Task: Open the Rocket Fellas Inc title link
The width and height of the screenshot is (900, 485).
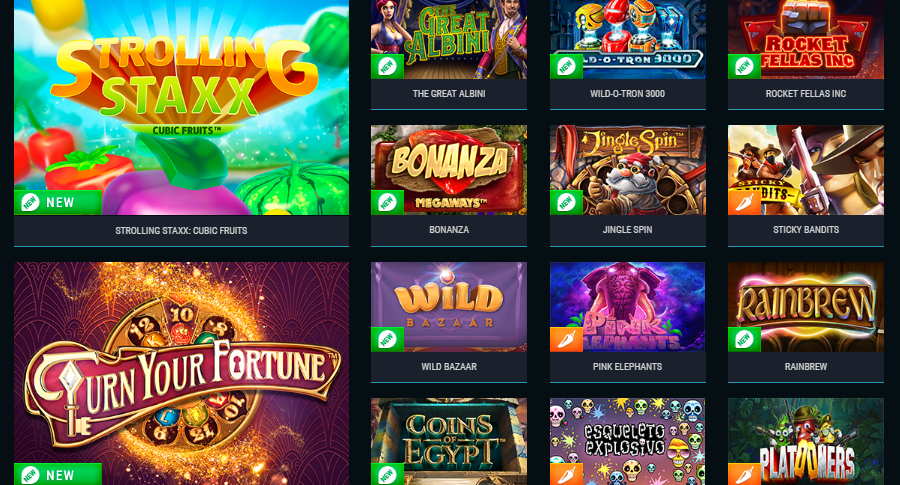Action: click(806, 94)
